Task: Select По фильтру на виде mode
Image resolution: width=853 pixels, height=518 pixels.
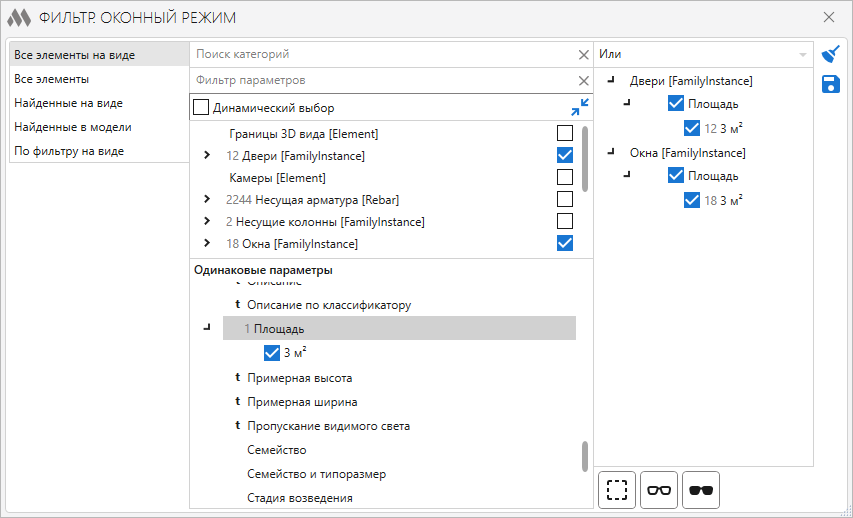Action: tap(100, 151)
